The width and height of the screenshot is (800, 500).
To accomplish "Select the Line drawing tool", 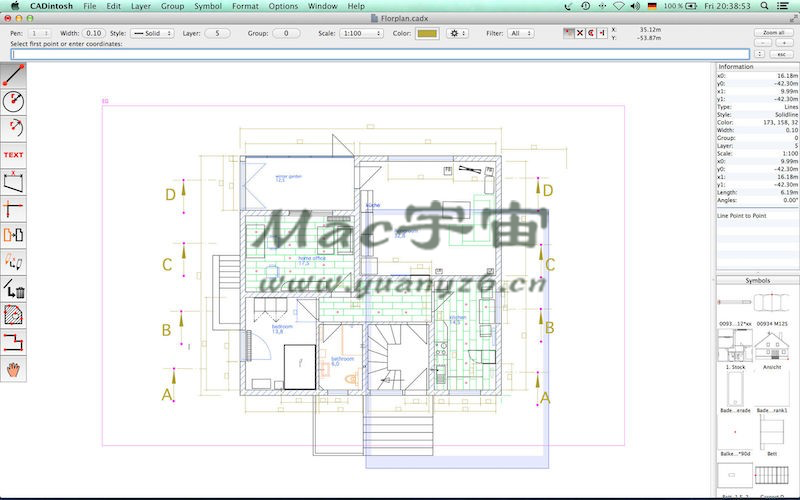I will [13, 74].
